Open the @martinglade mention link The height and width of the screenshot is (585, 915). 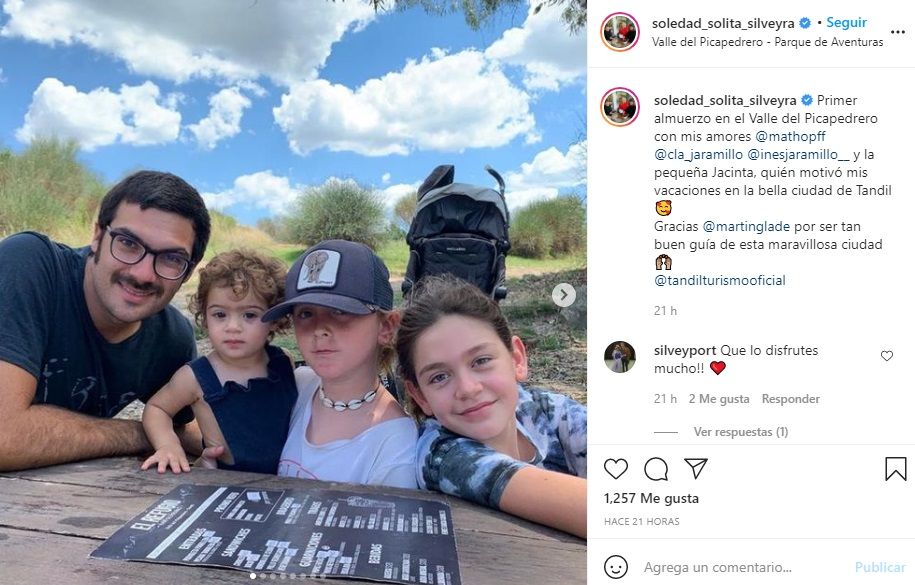click(746, 227)
